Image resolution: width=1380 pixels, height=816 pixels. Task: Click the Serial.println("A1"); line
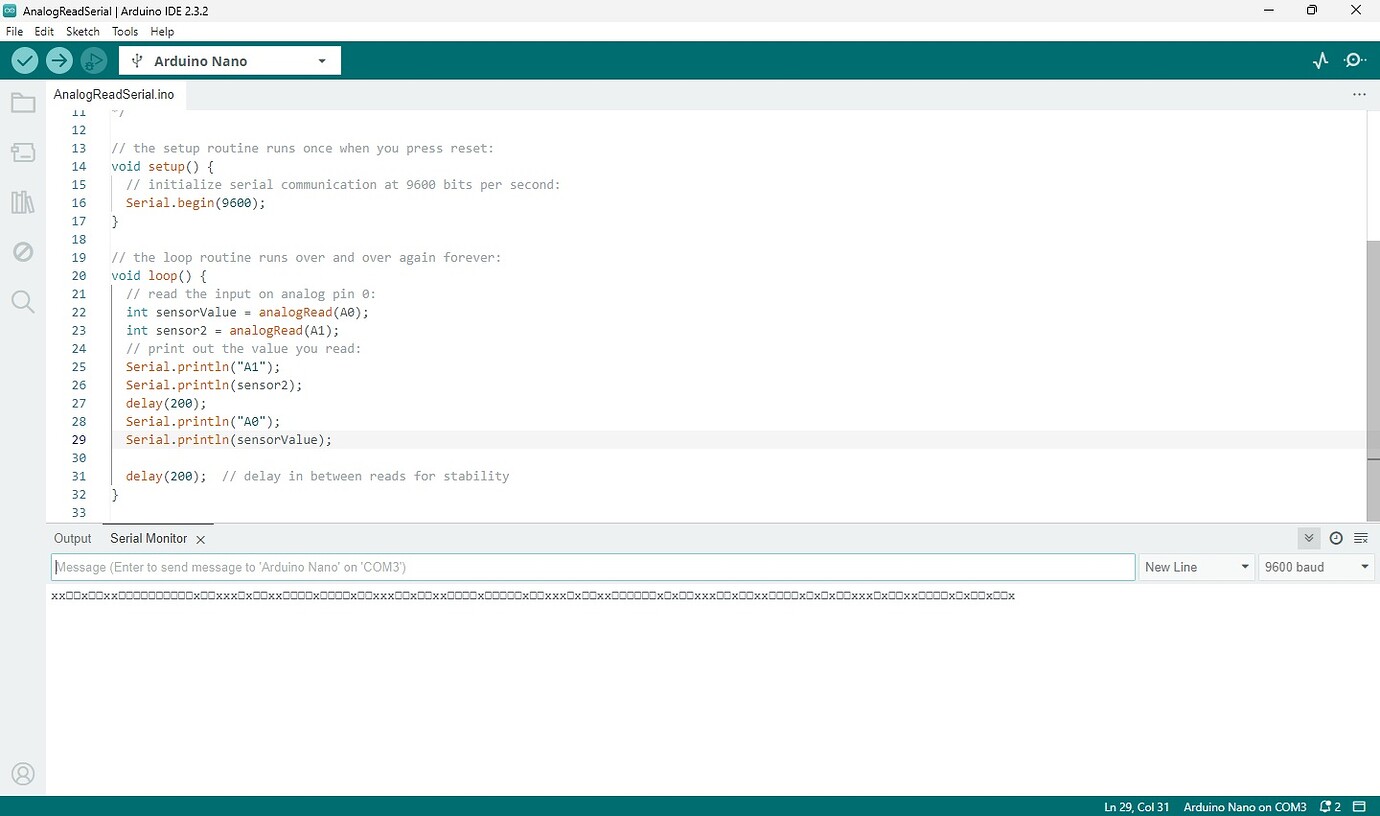click(x=204, y=366)
